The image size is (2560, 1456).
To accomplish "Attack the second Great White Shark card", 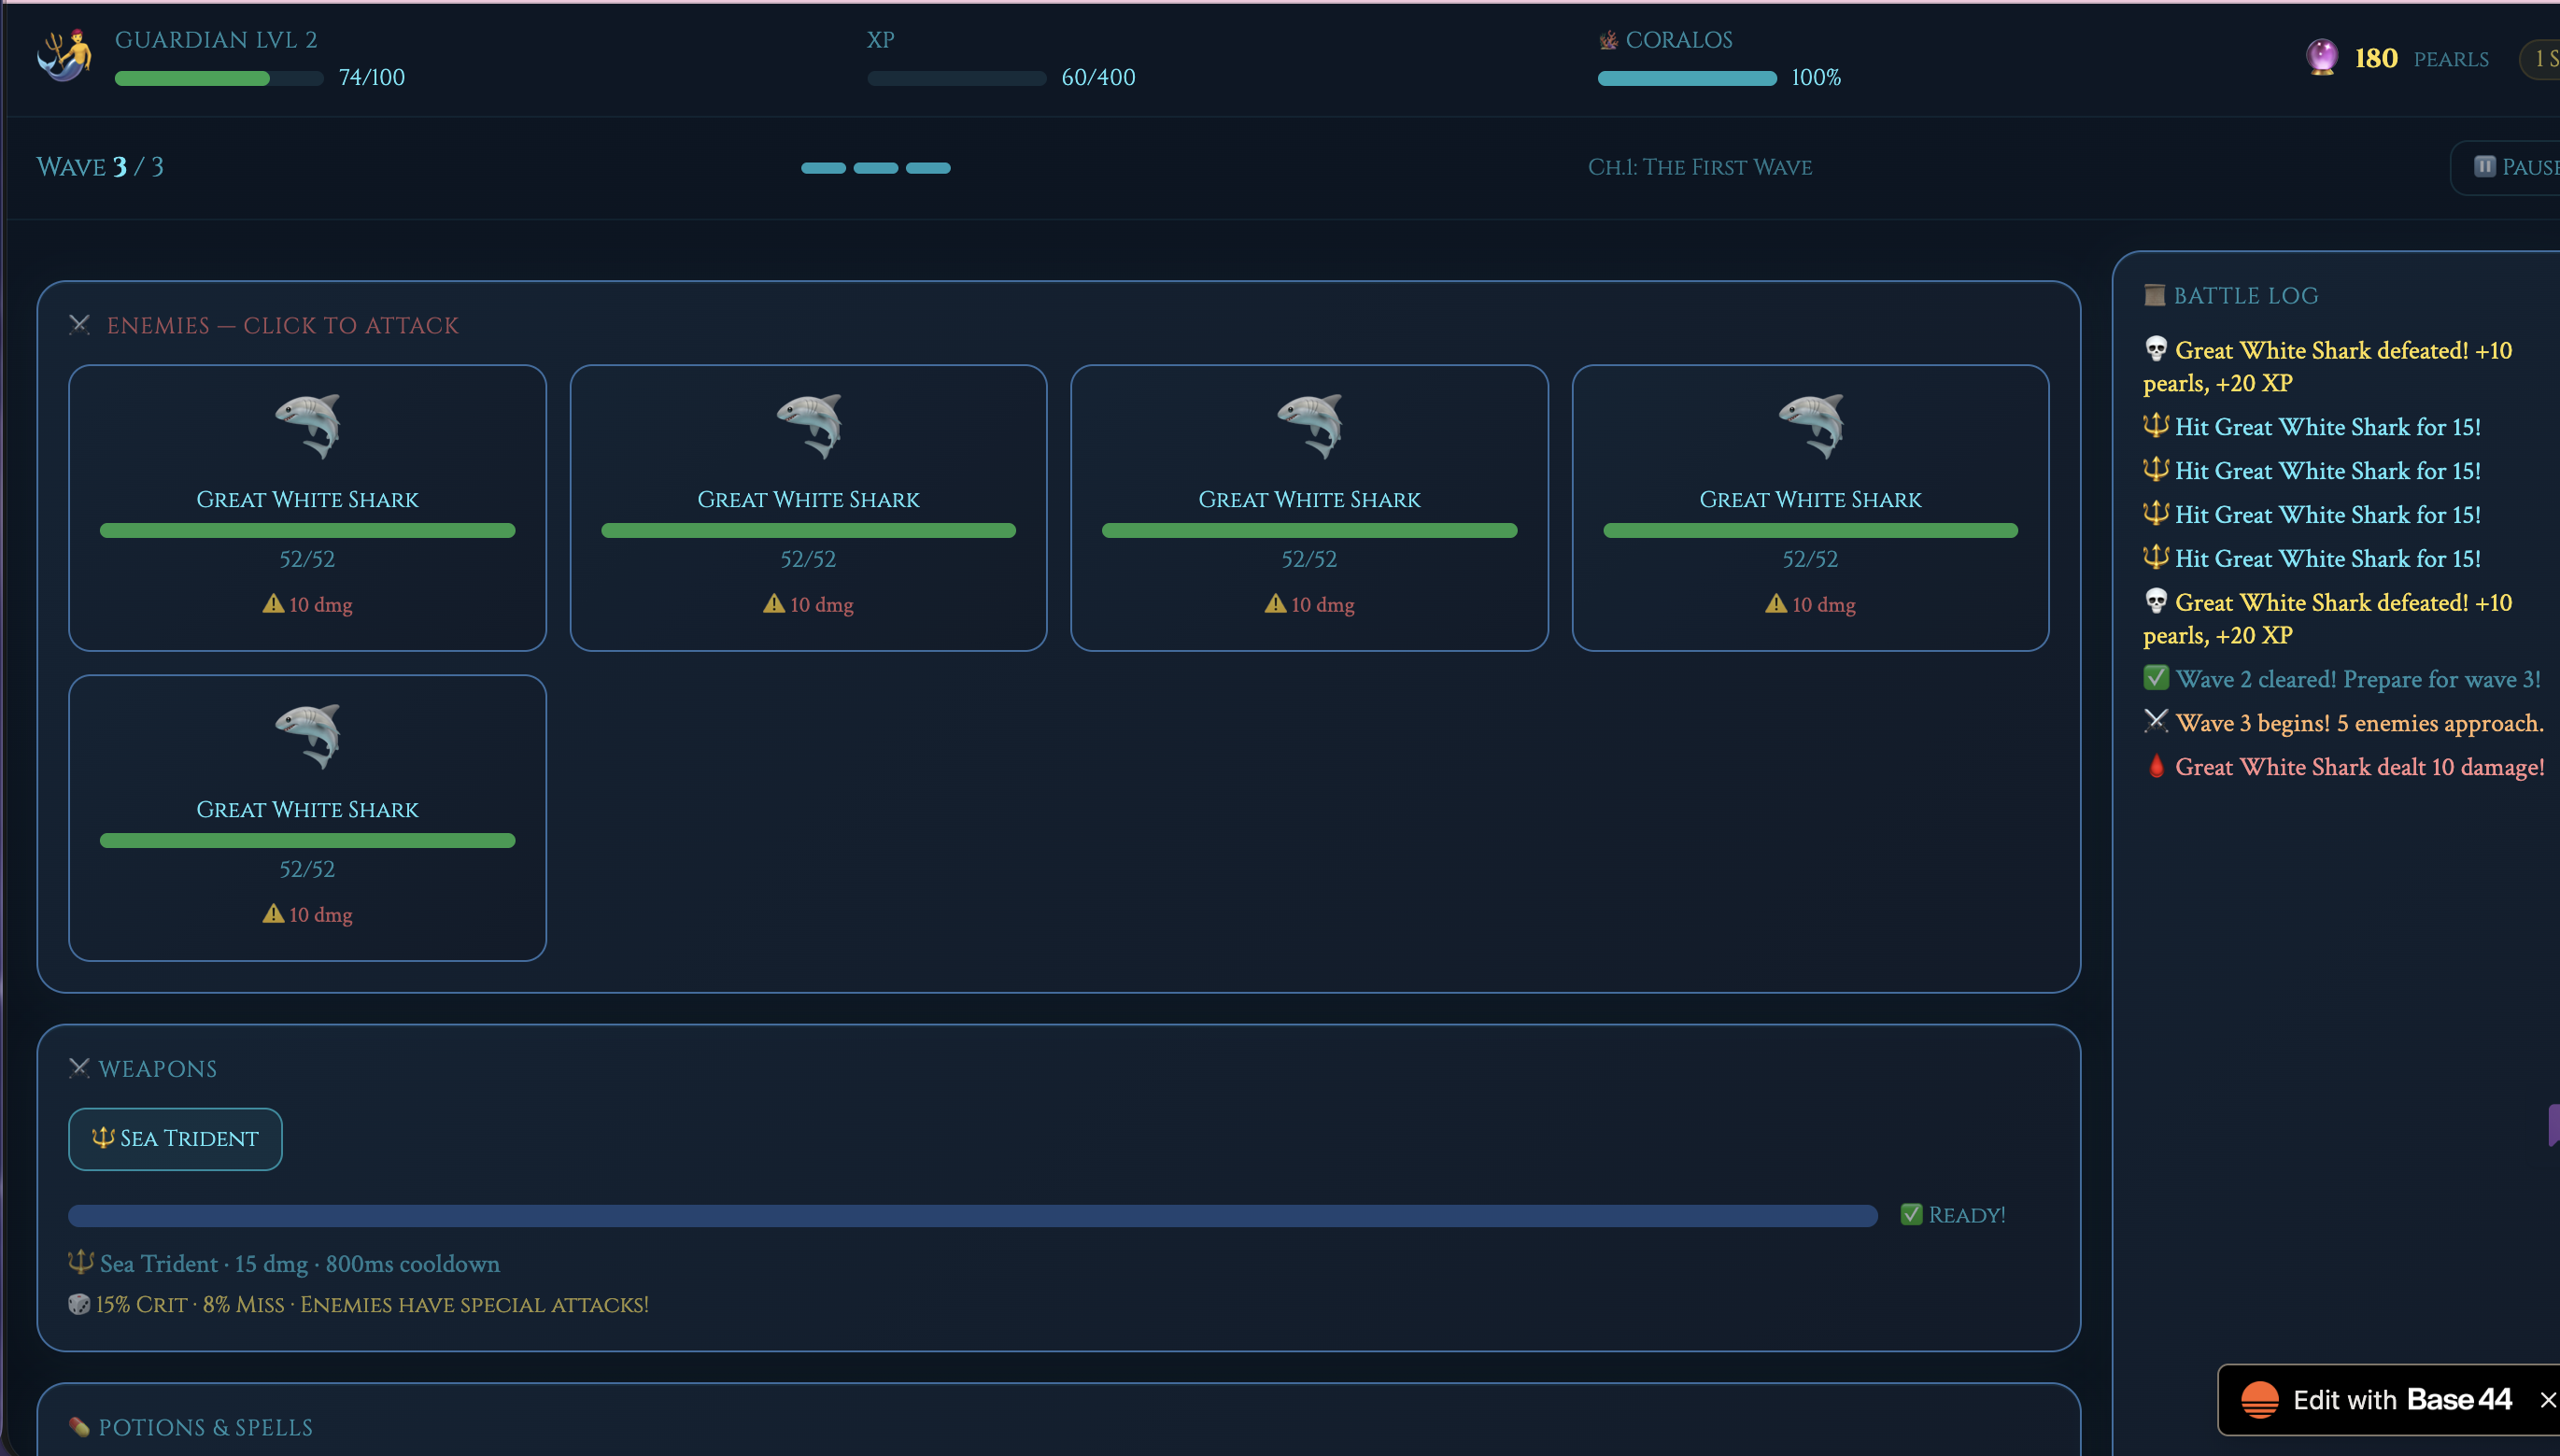I will point(808,507).
